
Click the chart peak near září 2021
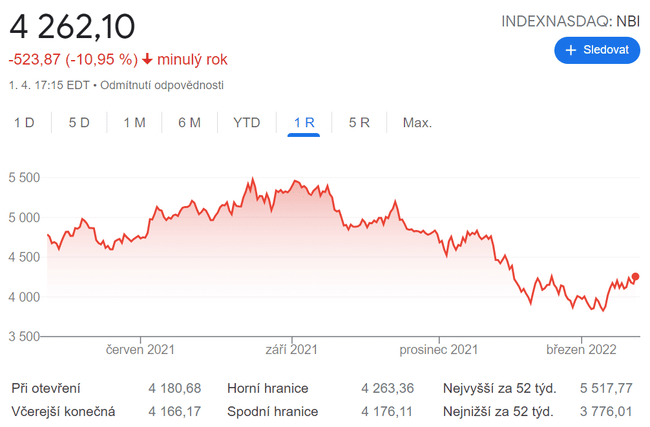point(252,180)
